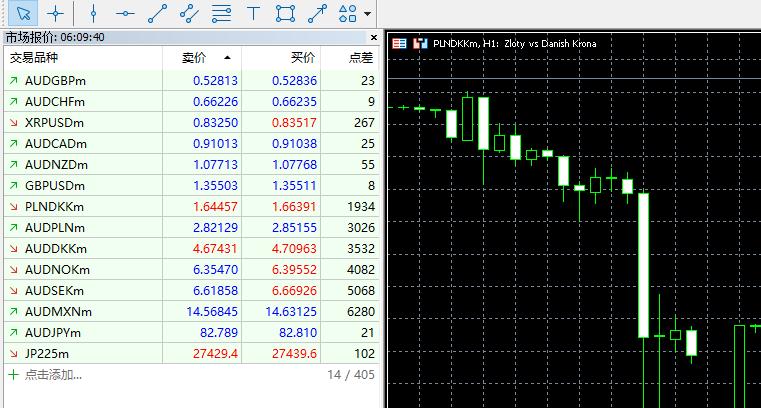Sort by the 买价 column header

281,58
